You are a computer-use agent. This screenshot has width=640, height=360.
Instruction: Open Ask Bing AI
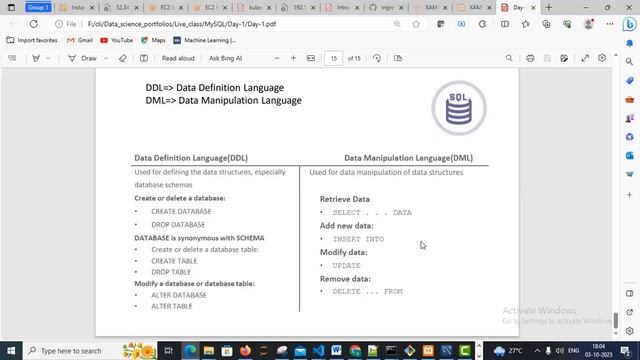225,58
